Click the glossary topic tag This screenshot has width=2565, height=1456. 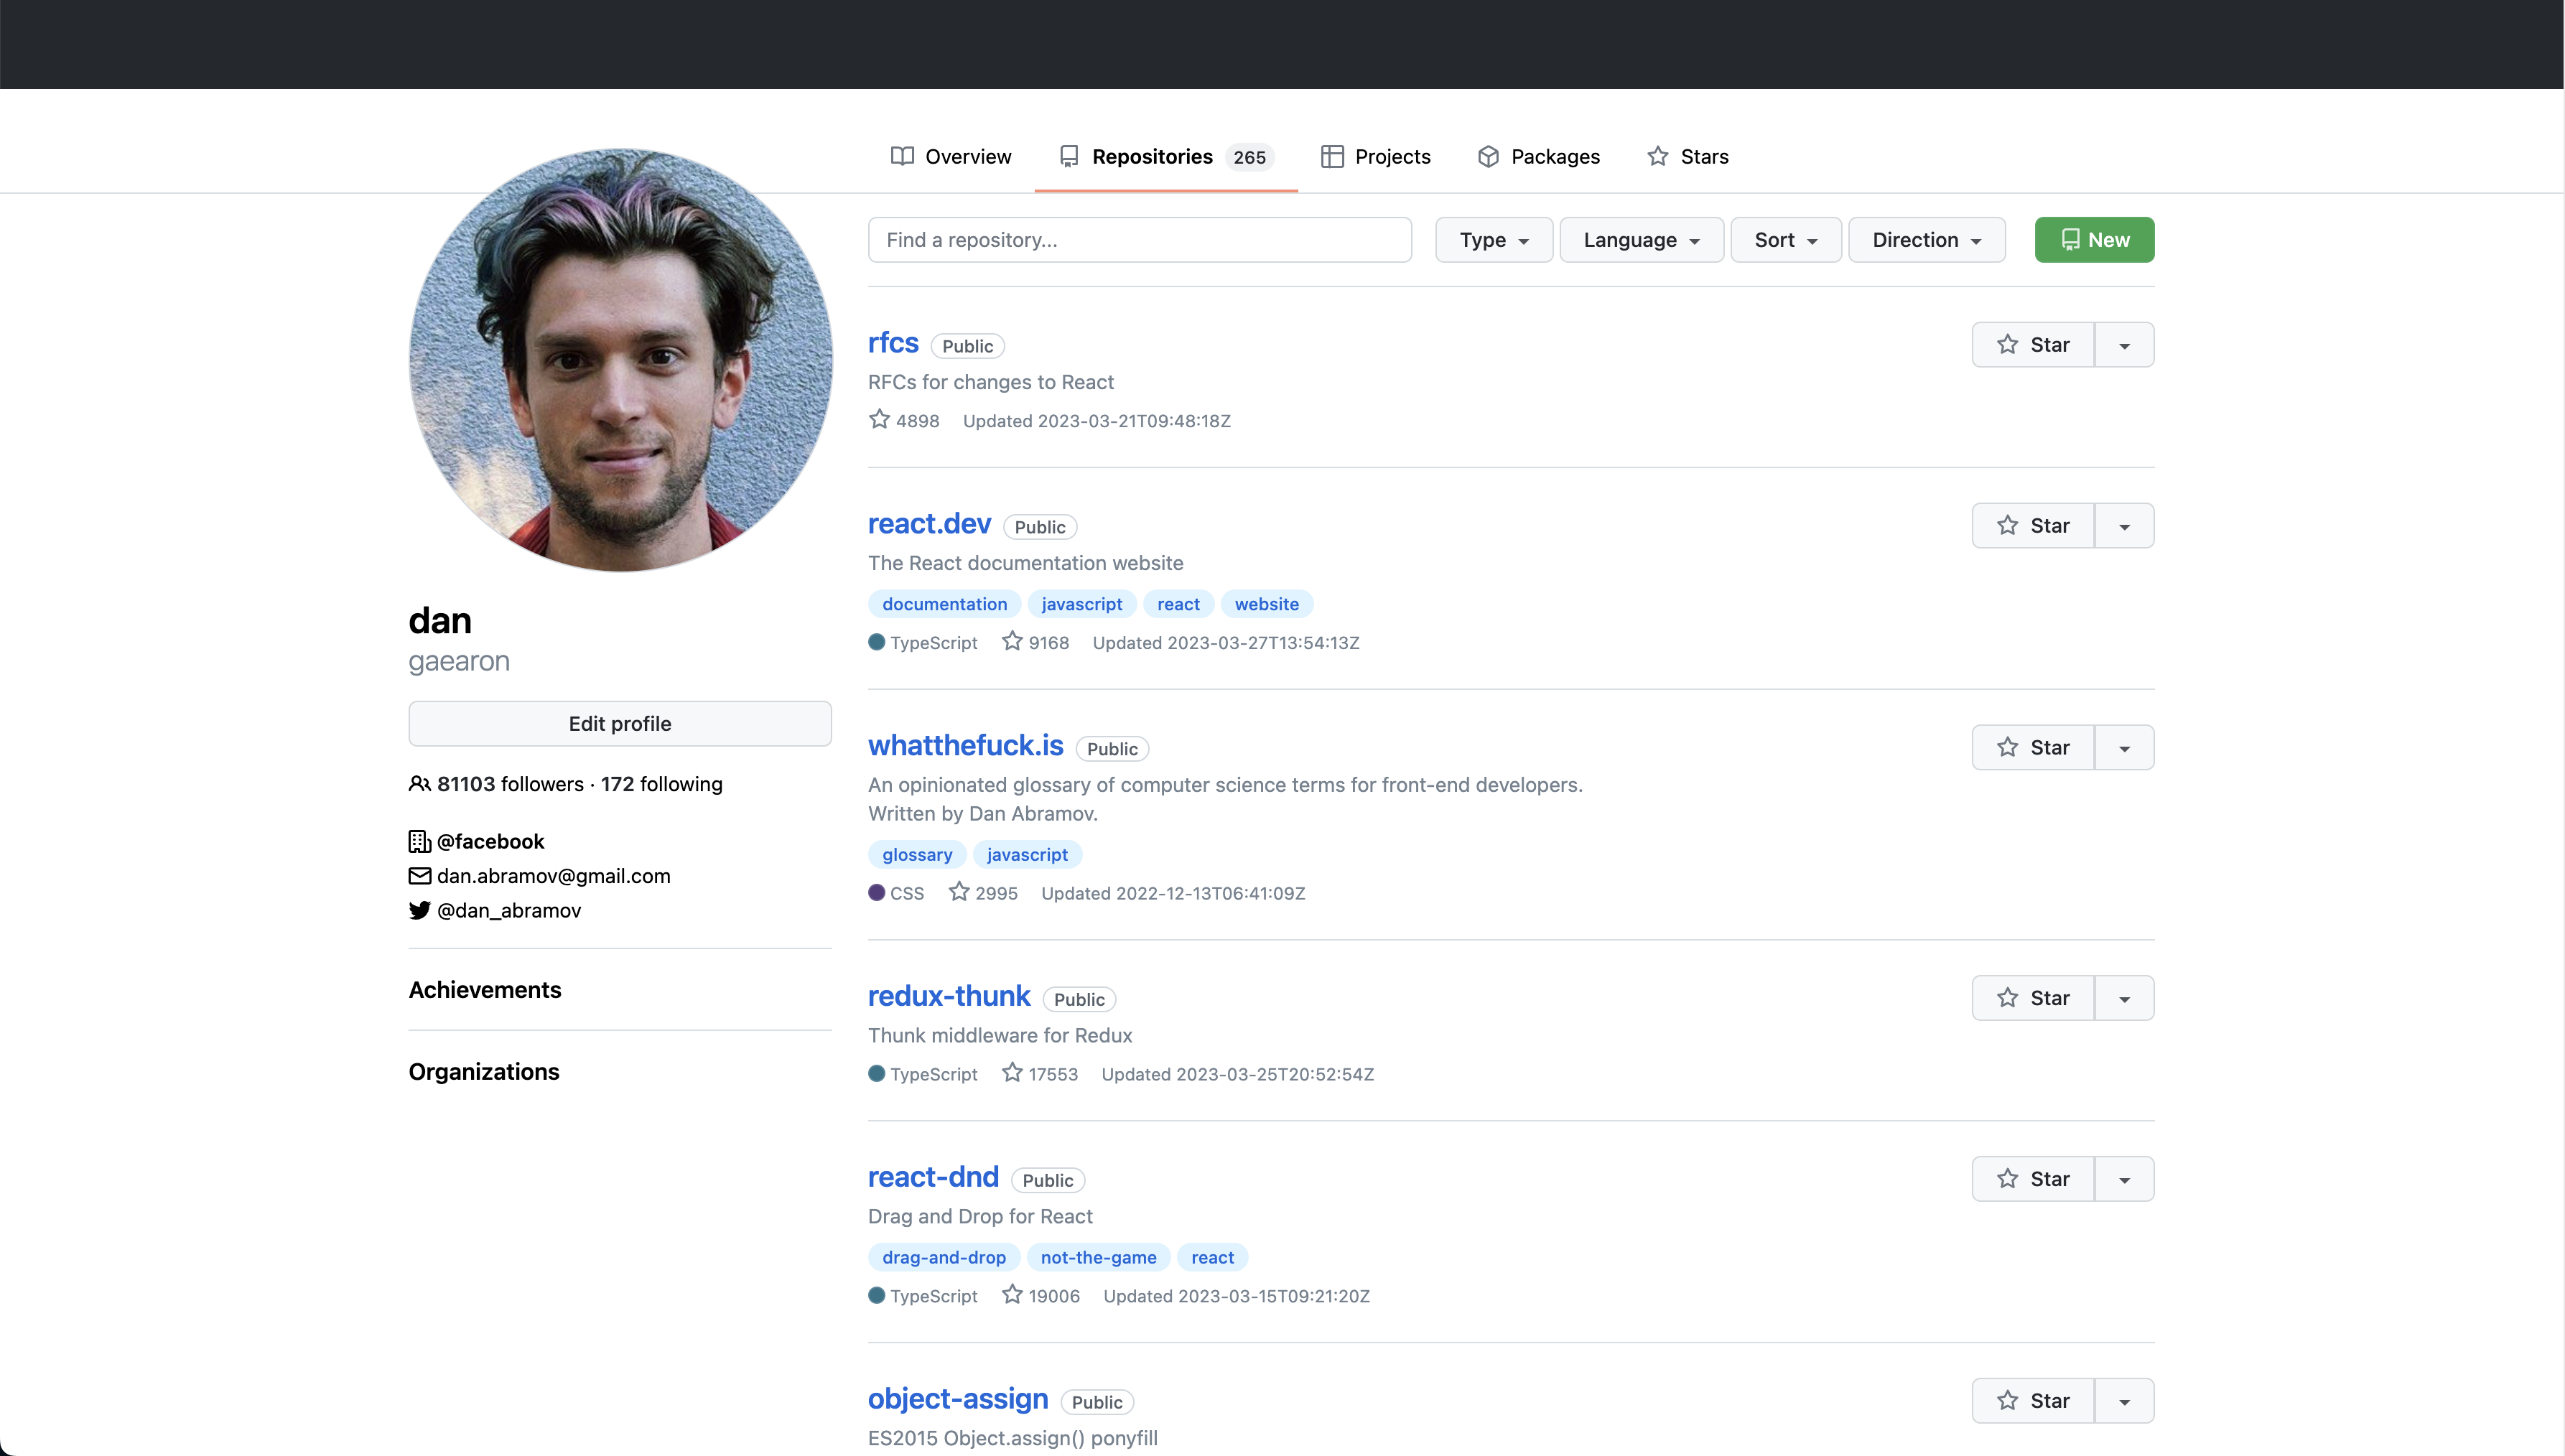click(x=917, y=855)
